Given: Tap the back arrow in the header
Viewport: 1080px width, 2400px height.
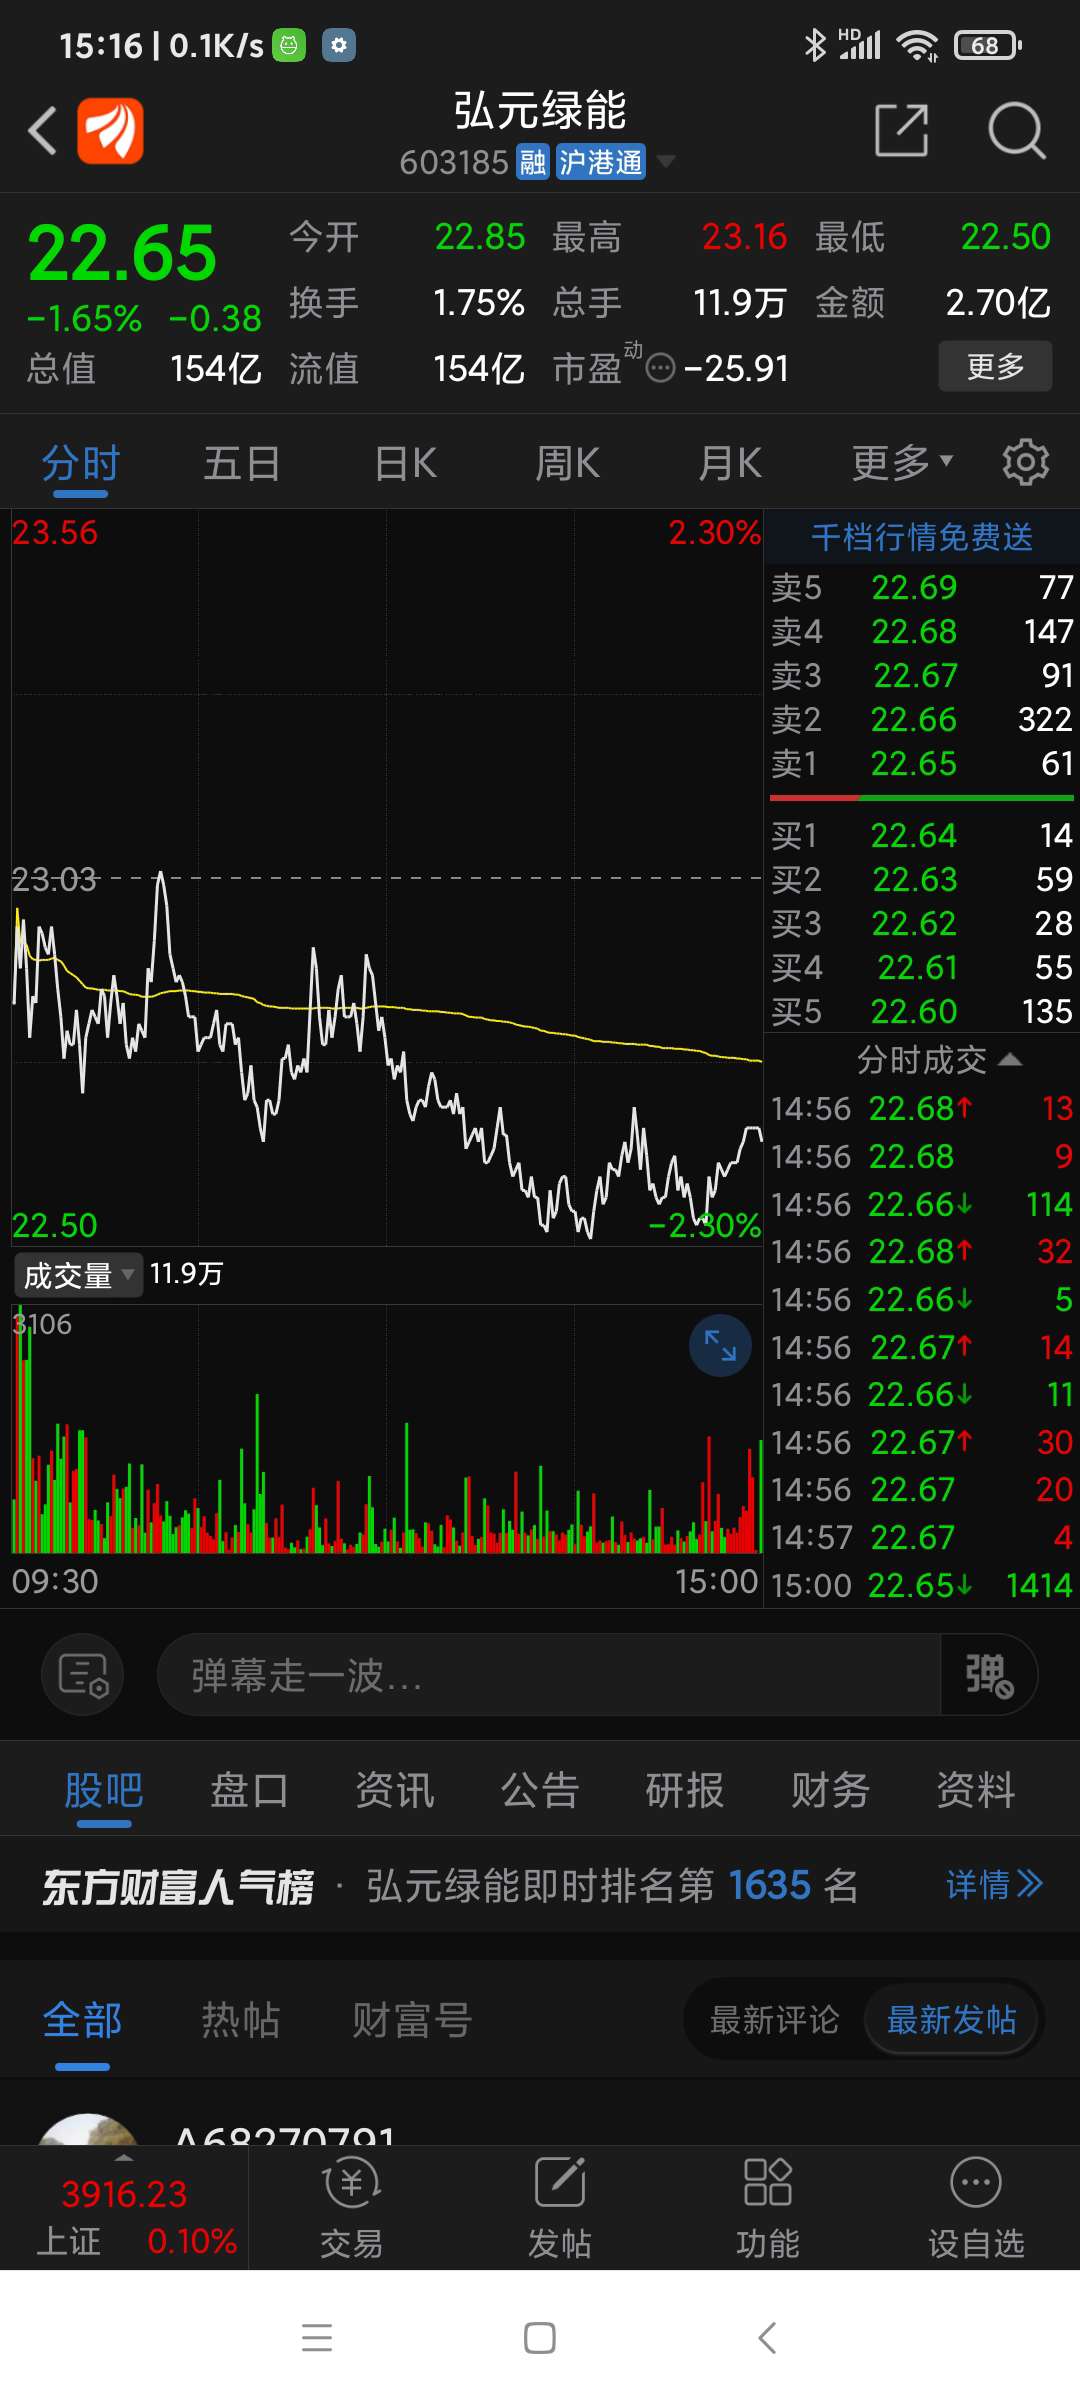Looking at the screenshot, I should click(x=42, y=131).
